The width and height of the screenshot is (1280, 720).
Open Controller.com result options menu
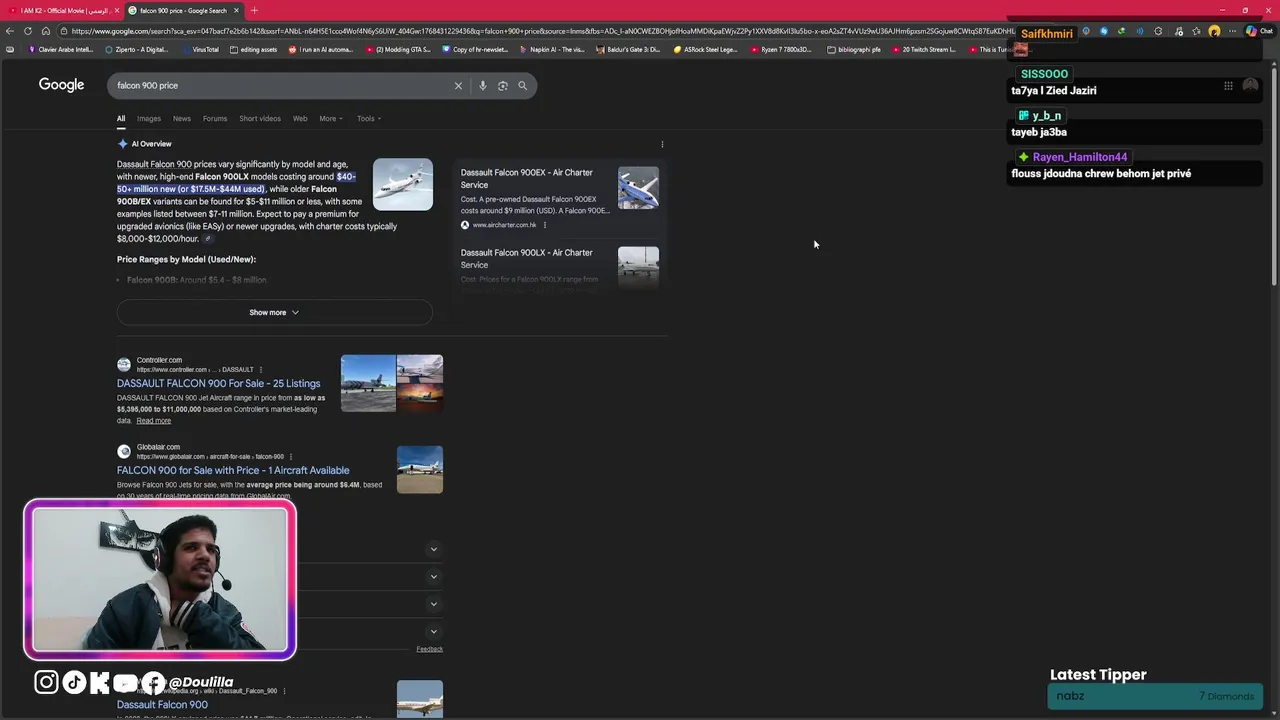click(x=261, y=370)
